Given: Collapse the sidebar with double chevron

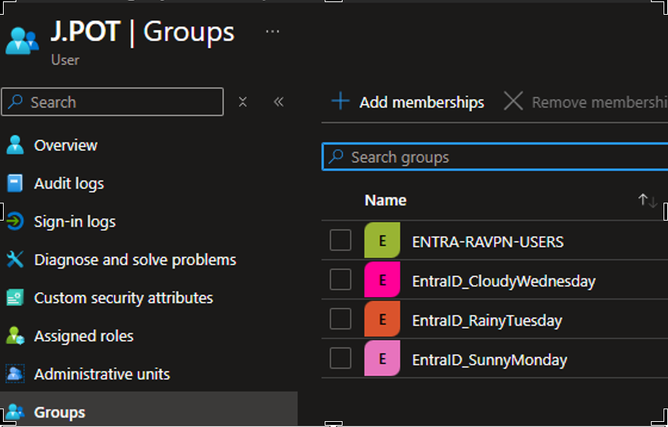Looking at the screenshot, I should point(279,102).
